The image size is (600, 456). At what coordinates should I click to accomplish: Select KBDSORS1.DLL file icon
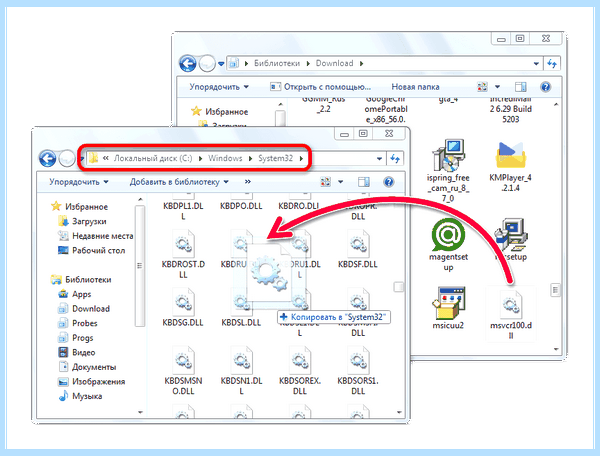pyautogui.click(x=358, y=360)
